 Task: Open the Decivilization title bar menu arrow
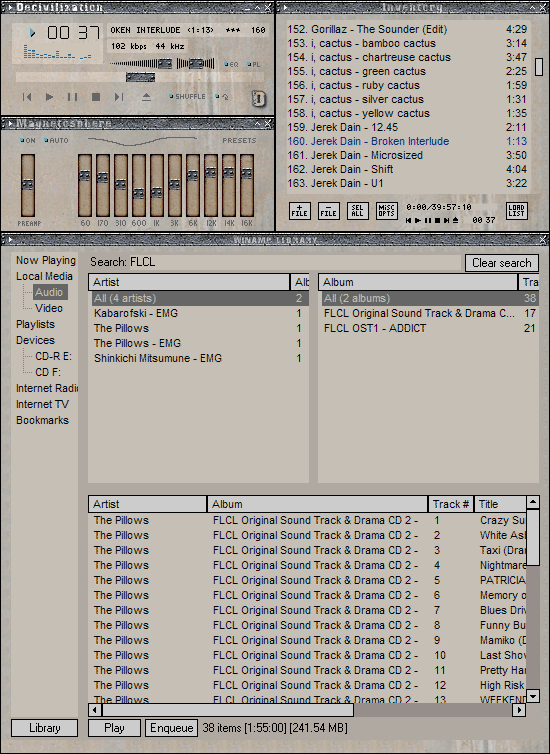click(11, 7)
